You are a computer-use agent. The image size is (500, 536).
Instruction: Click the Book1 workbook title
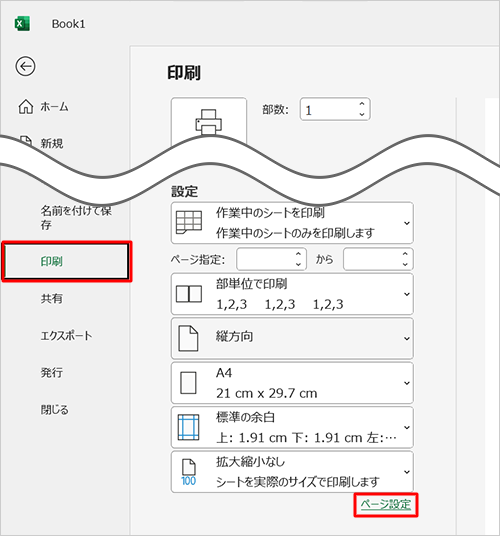(x=68, y=24)
